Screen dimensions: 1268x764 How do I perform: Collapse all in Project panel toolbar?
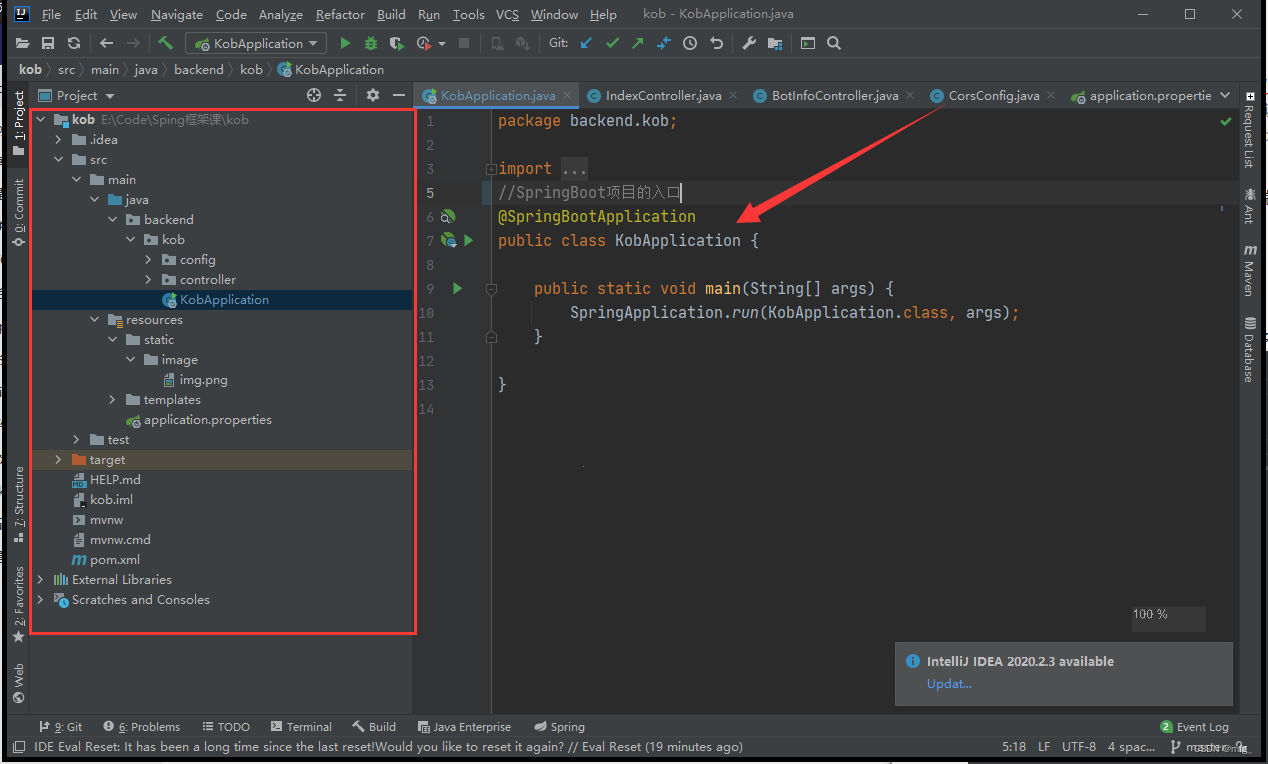coord(340,95)
